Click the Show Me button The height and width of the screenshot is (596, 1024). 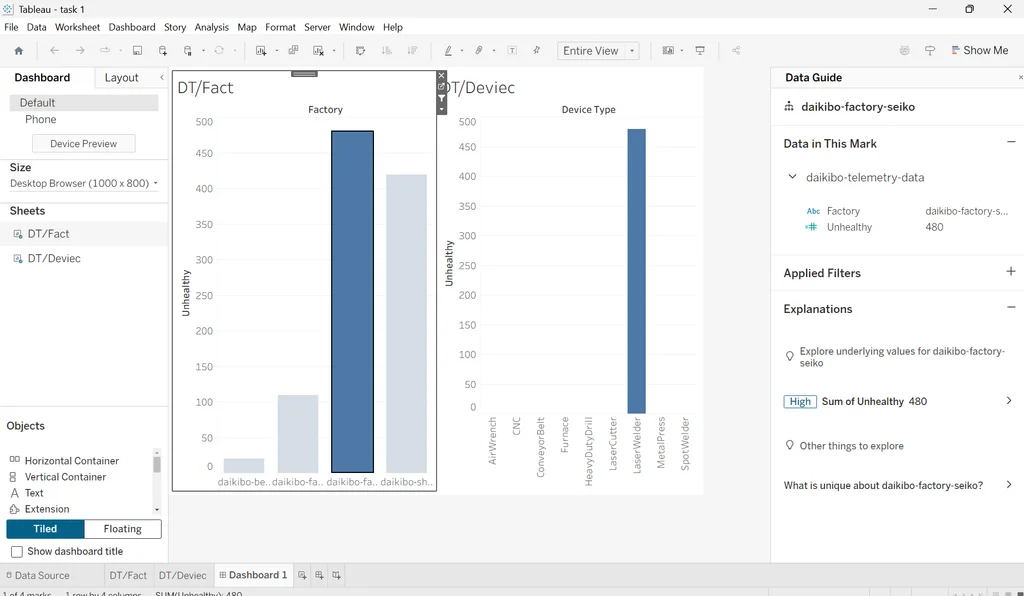pos(980,50)
